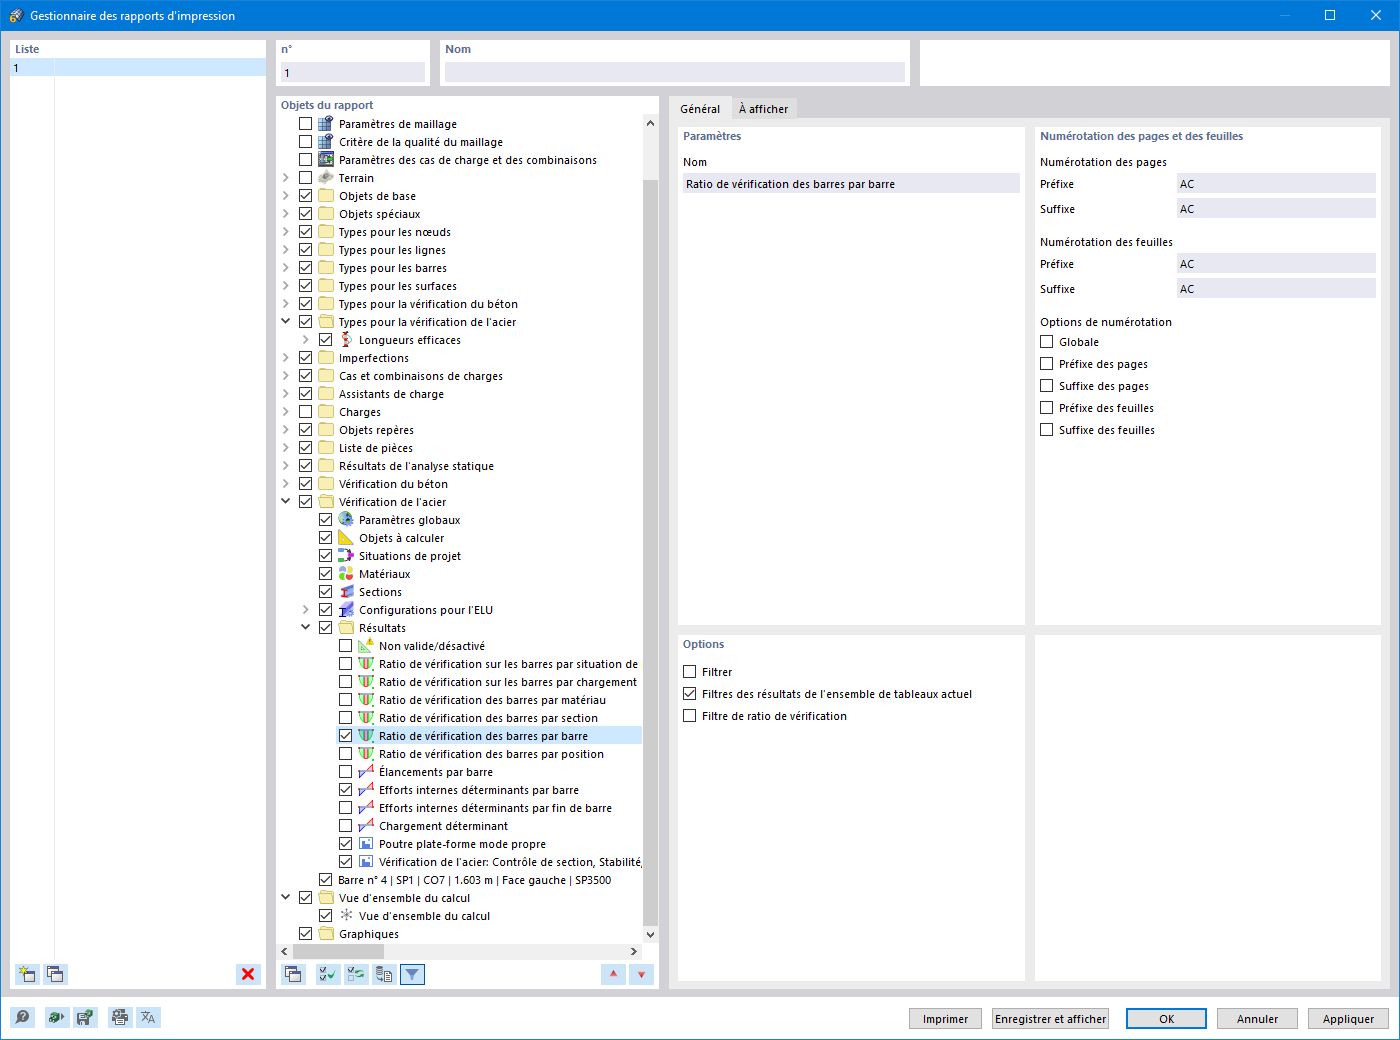This screenshot has width=1400, height=1040.
Task: Click the green floppy disk save icon
Action: click(x=85, y=1017)
